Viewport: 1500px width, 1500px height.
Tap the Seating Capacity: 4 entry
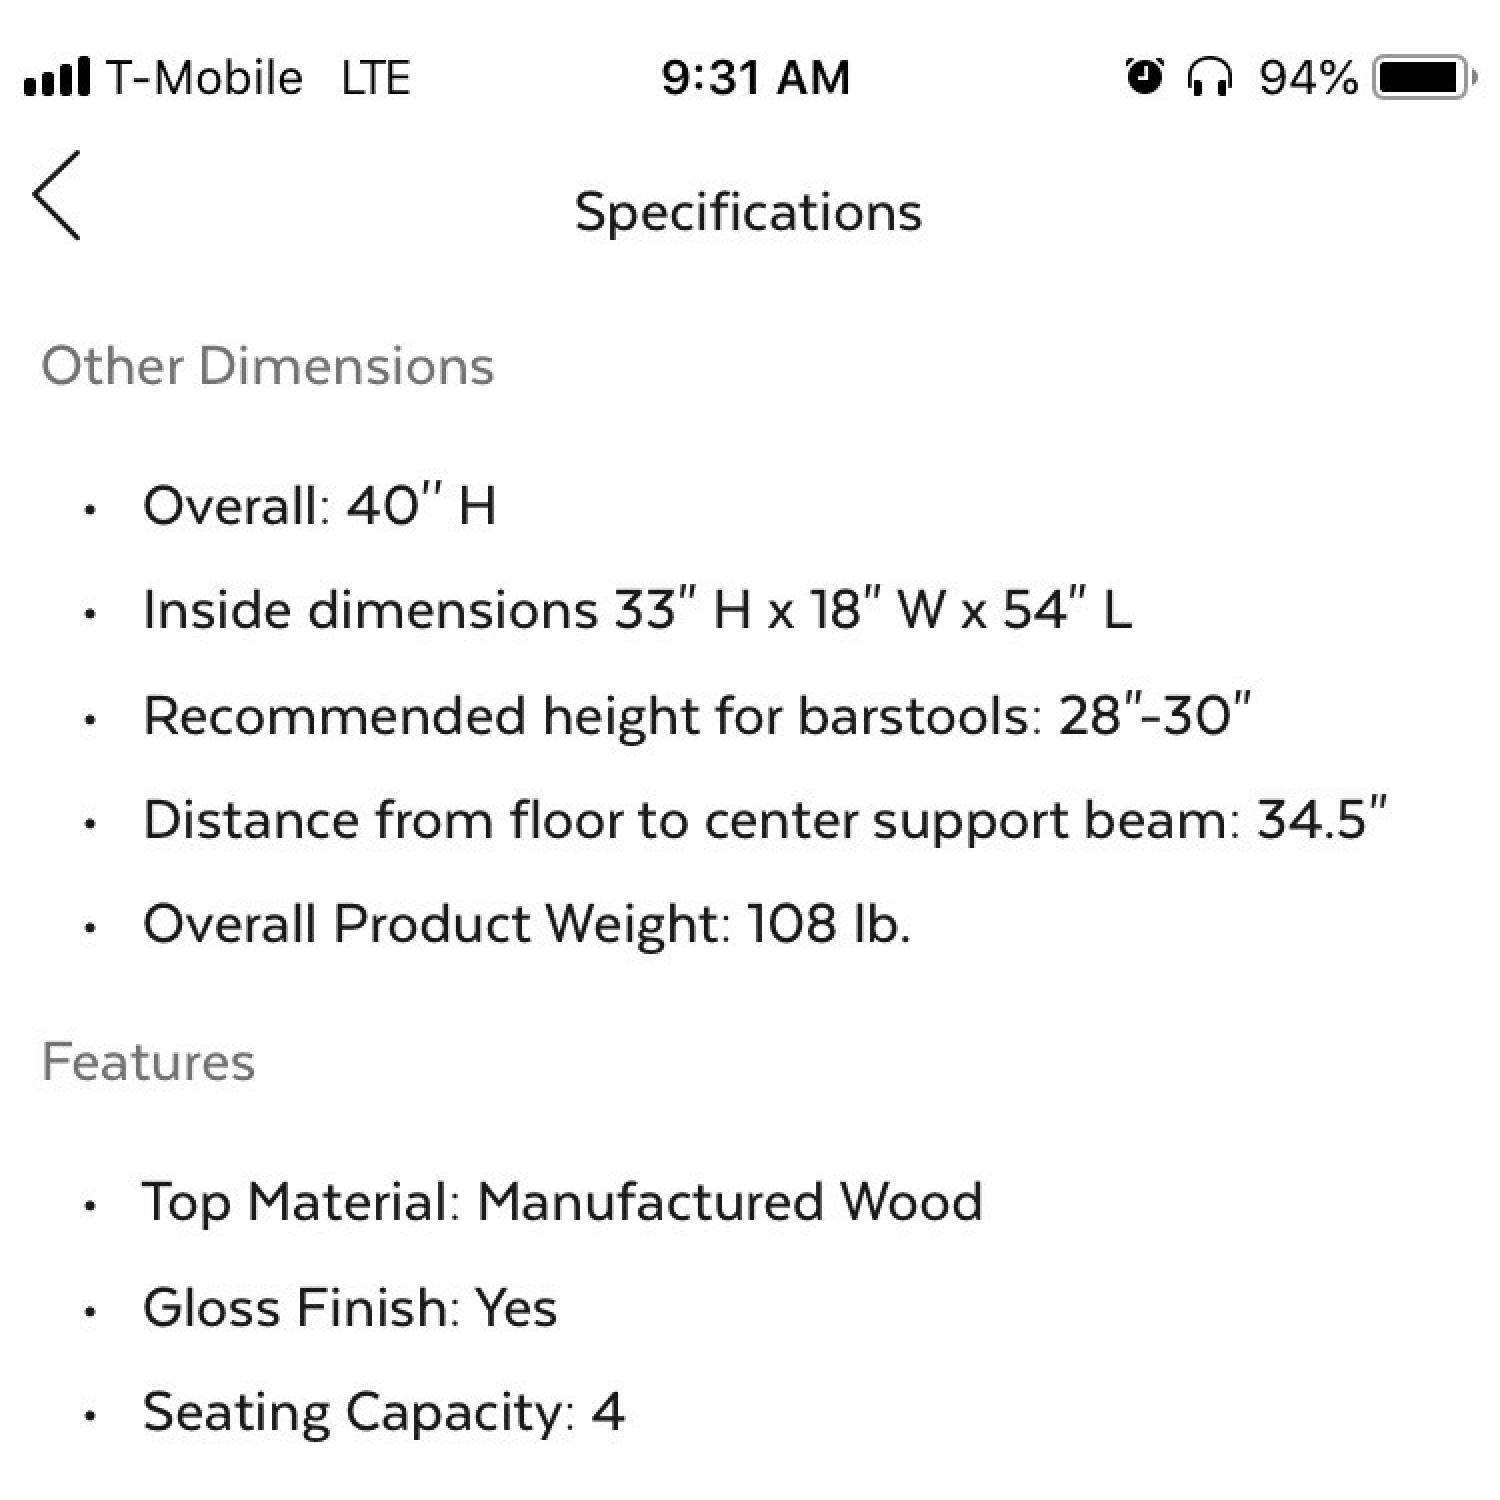(x=383, y=1413)
